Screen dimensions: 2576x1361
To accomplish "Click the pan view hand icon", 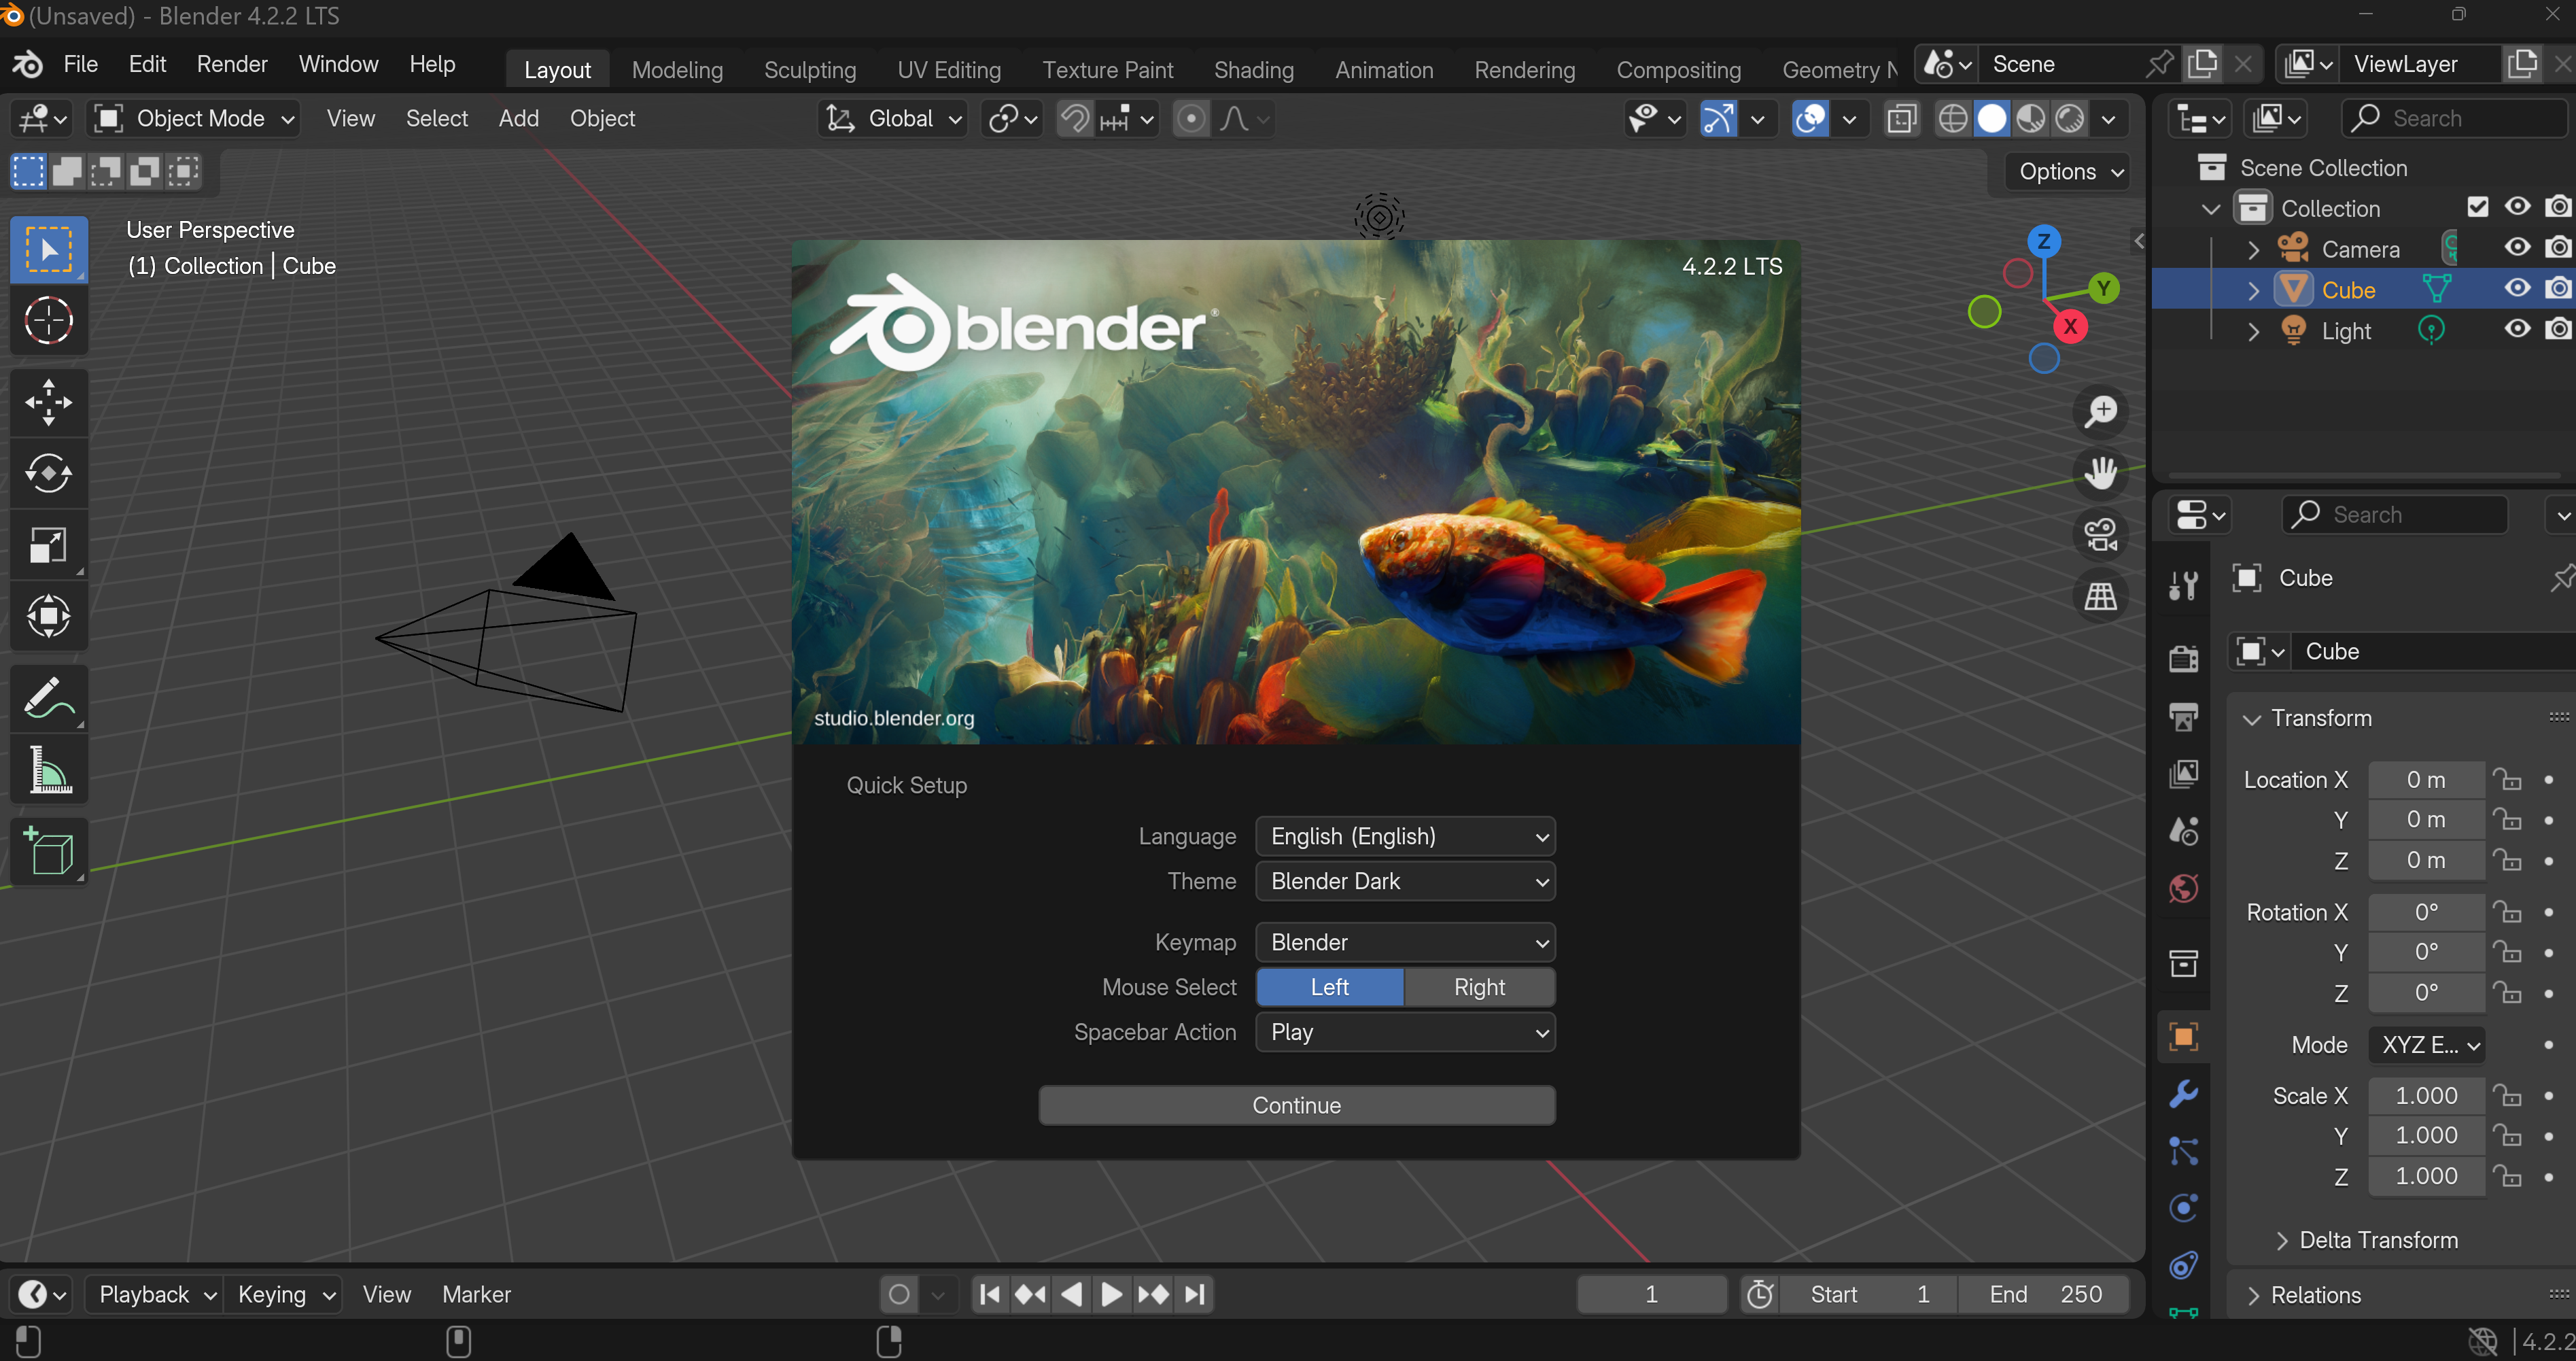I will tap(2101, 472).
